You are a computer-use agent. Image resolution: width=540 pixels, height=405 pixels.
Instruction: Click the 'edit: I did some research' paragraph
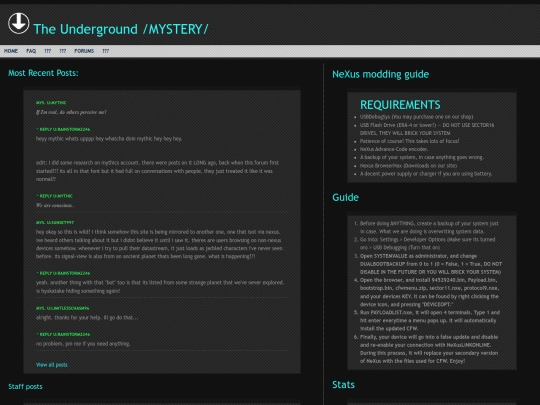point(157,171)
